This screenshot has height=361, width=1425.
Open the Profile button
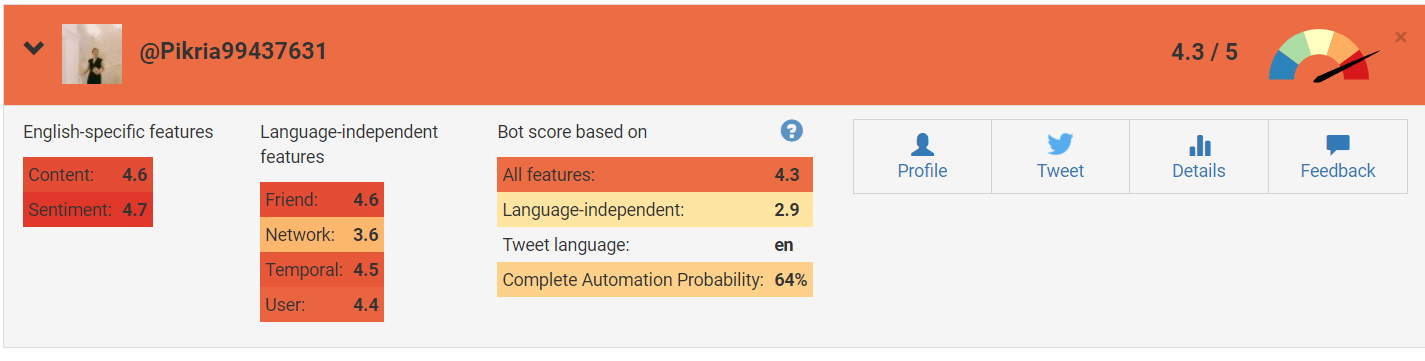(922, 157)
